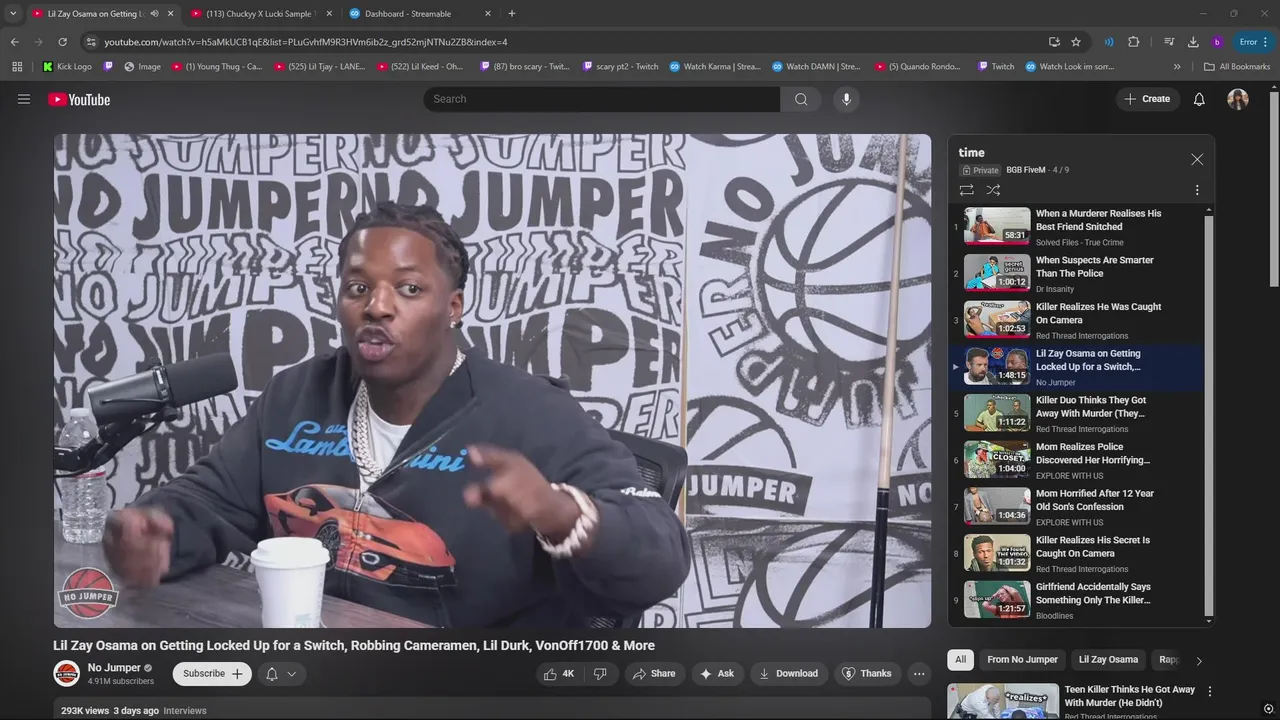Screen dimensions: 1280x720
Task: Click the search magnifier button
Action: coord(801,99)
